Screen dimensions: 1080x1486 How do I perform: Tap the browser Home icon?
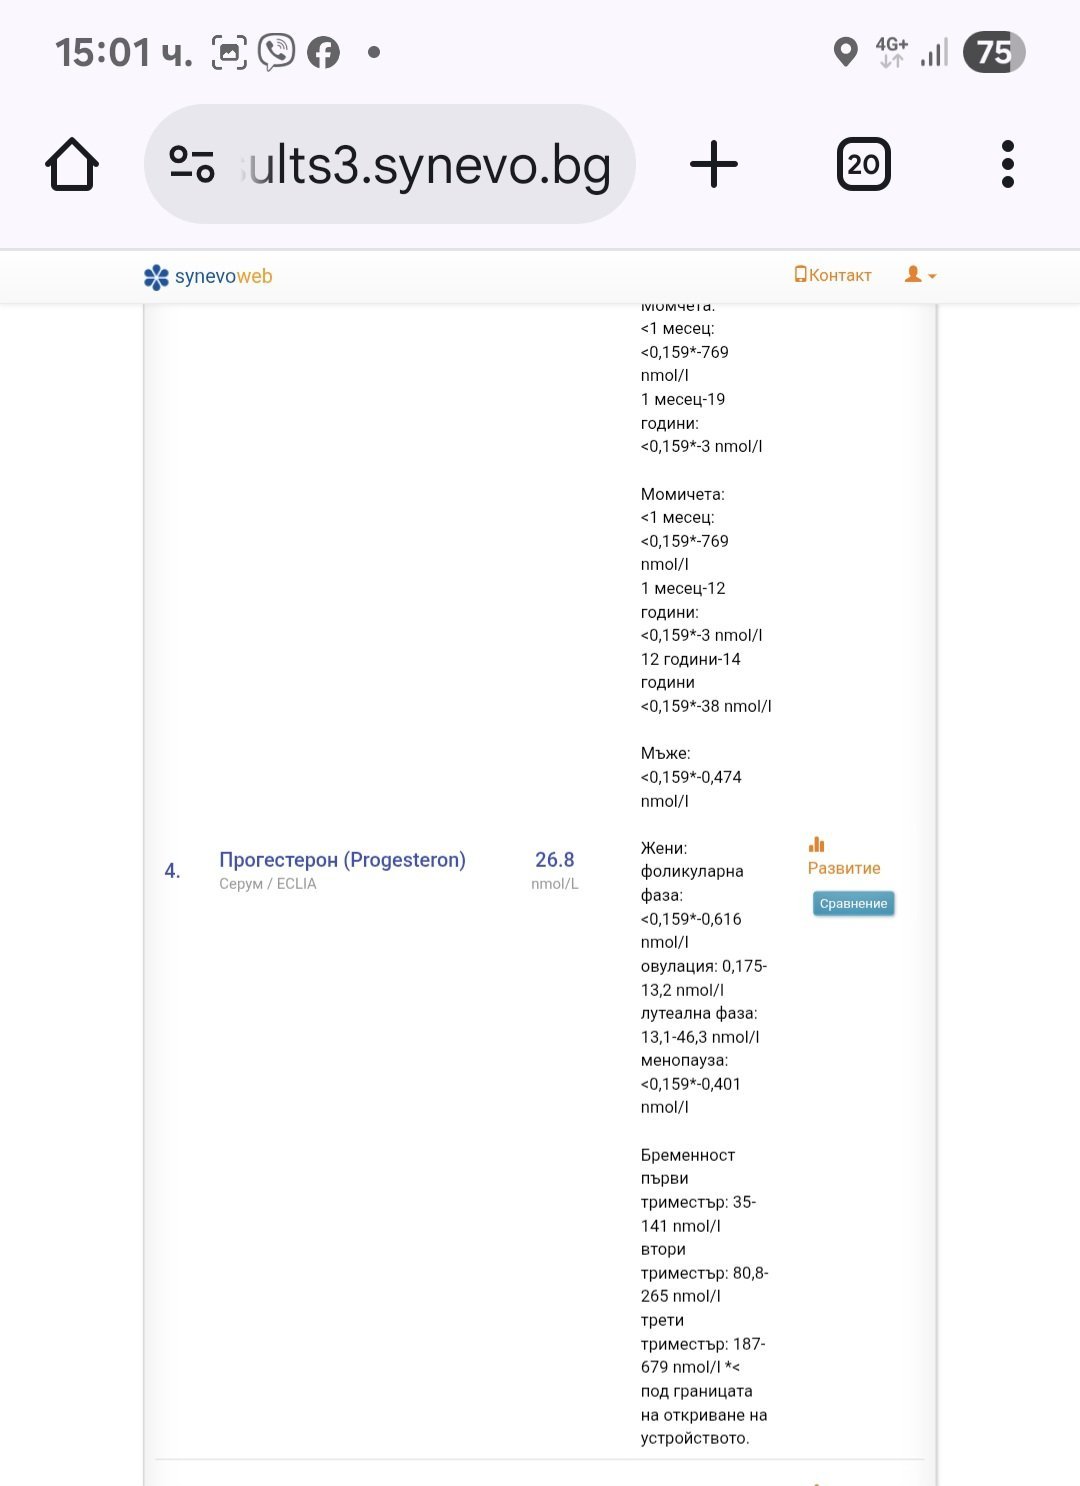72,165
